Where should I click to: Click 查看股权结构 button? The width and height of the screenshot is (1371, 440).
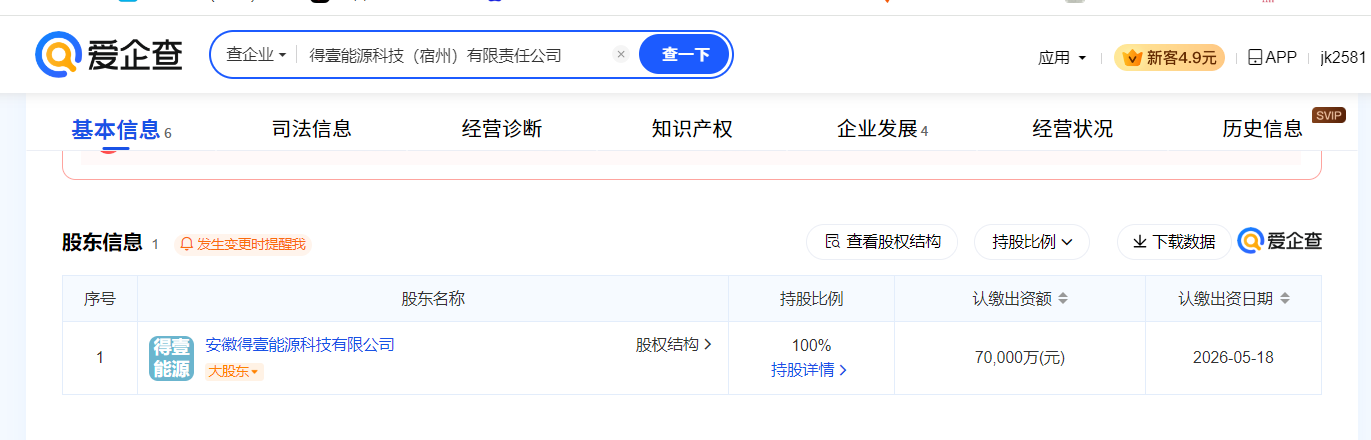click(x=882, y=242)
